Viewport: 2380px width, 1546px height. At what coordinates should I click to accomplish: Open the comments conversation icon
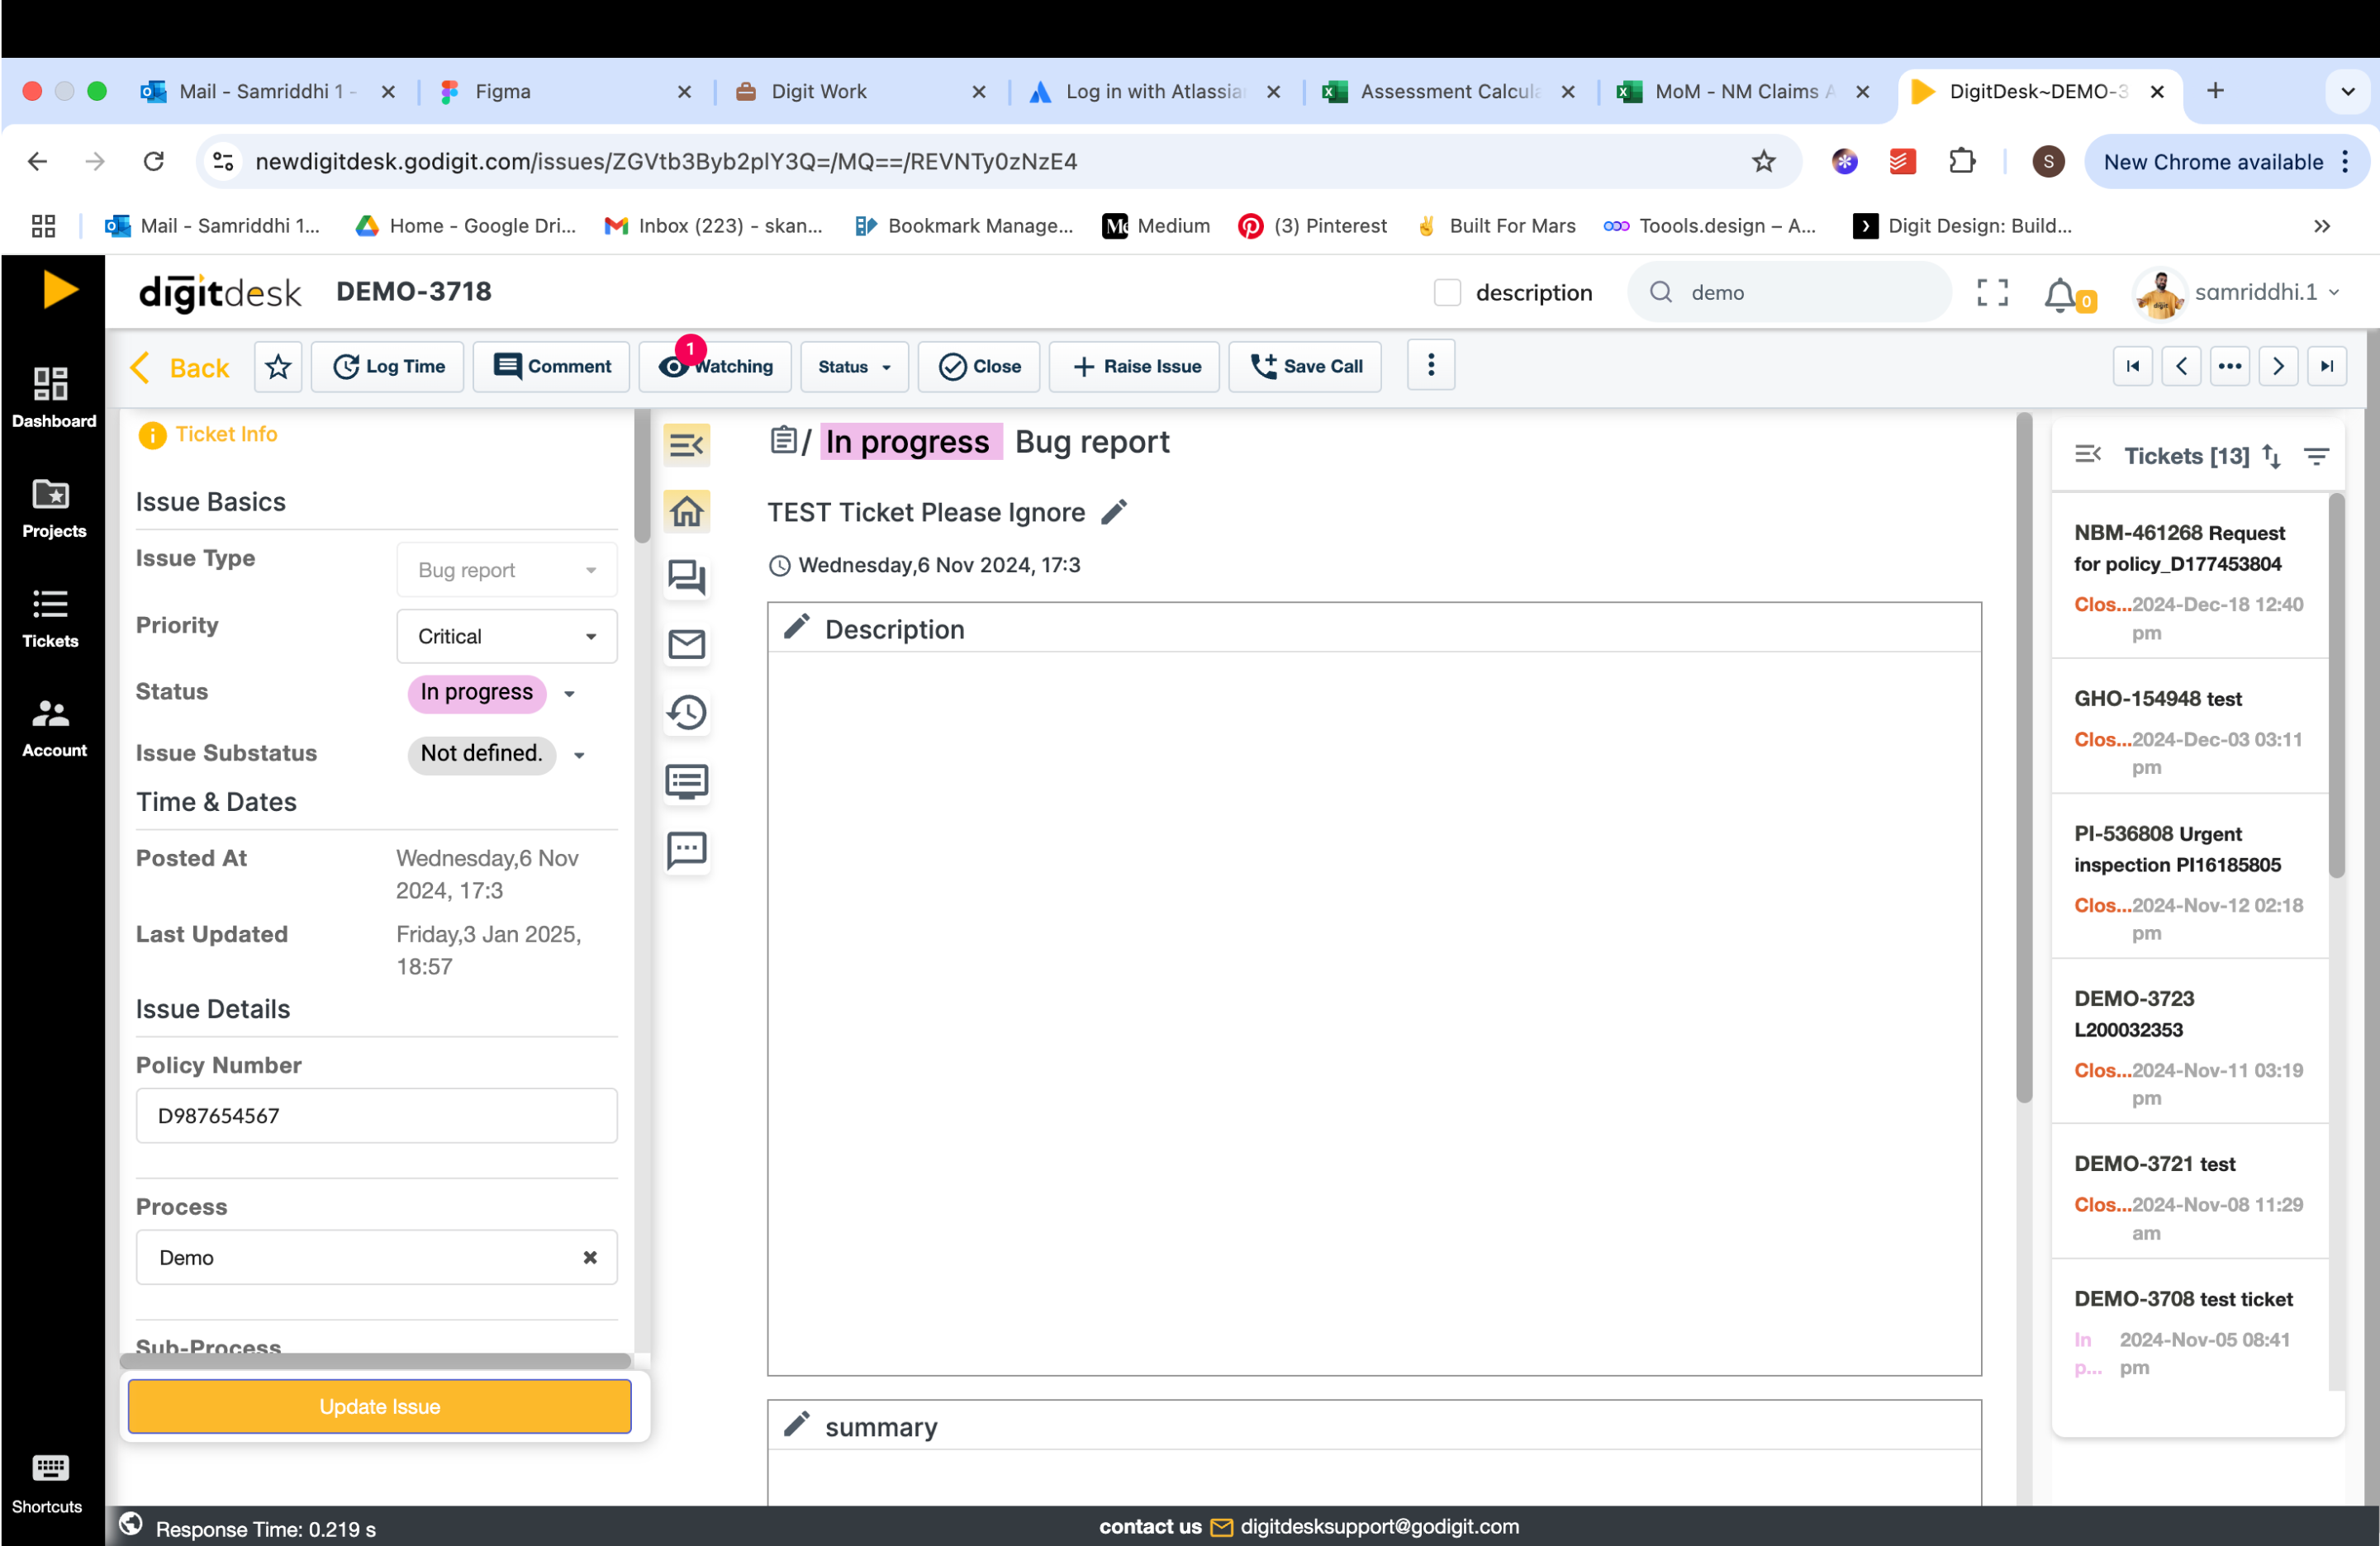tap(686, 578)
